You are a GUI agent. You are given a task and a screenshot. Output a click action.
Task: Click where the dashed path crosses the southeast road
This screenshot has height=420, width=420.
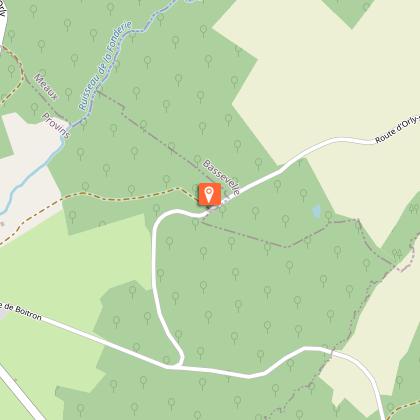coord(332,352)
